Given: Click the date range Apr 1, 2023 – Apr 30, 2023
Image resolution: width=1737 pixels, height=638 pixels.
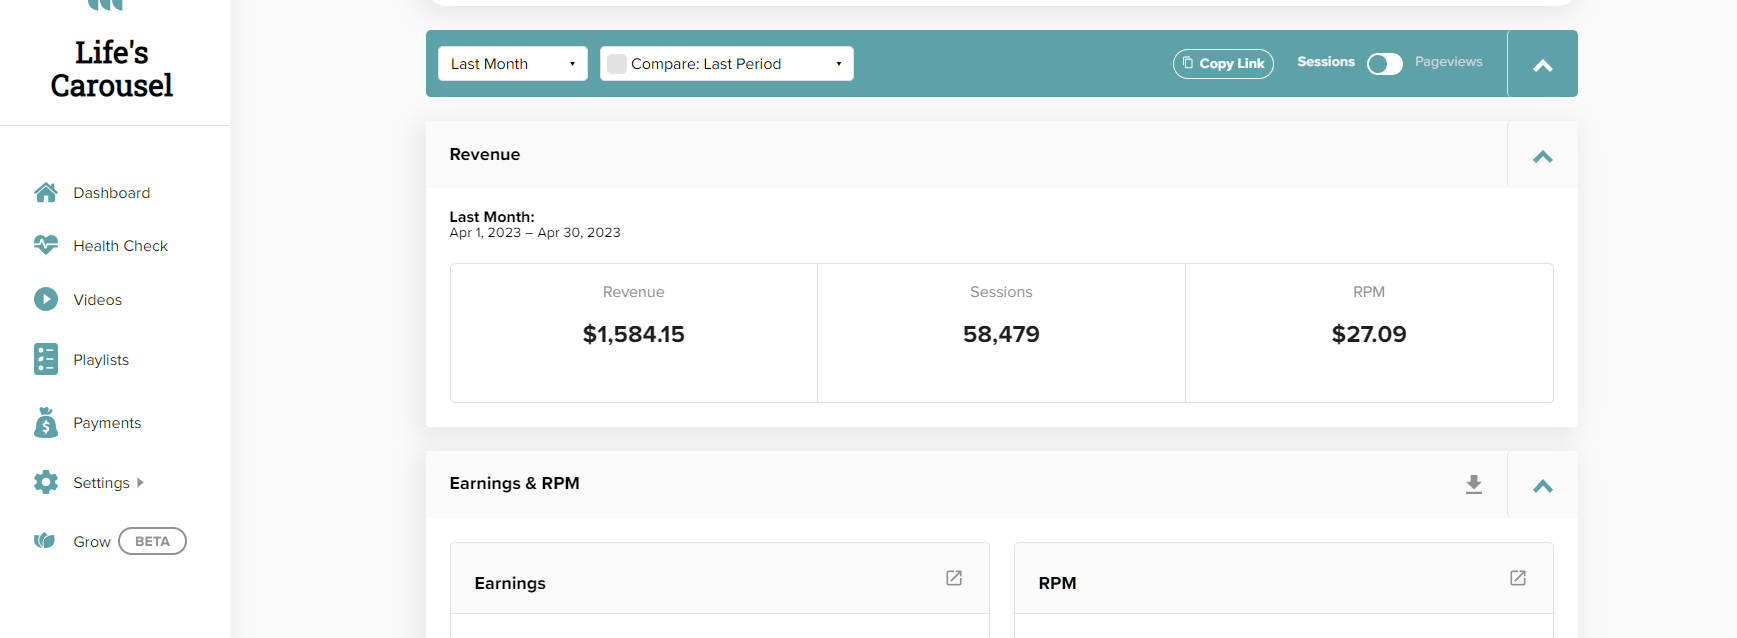Looking at the screenshot, I should (x=535, y=233).
